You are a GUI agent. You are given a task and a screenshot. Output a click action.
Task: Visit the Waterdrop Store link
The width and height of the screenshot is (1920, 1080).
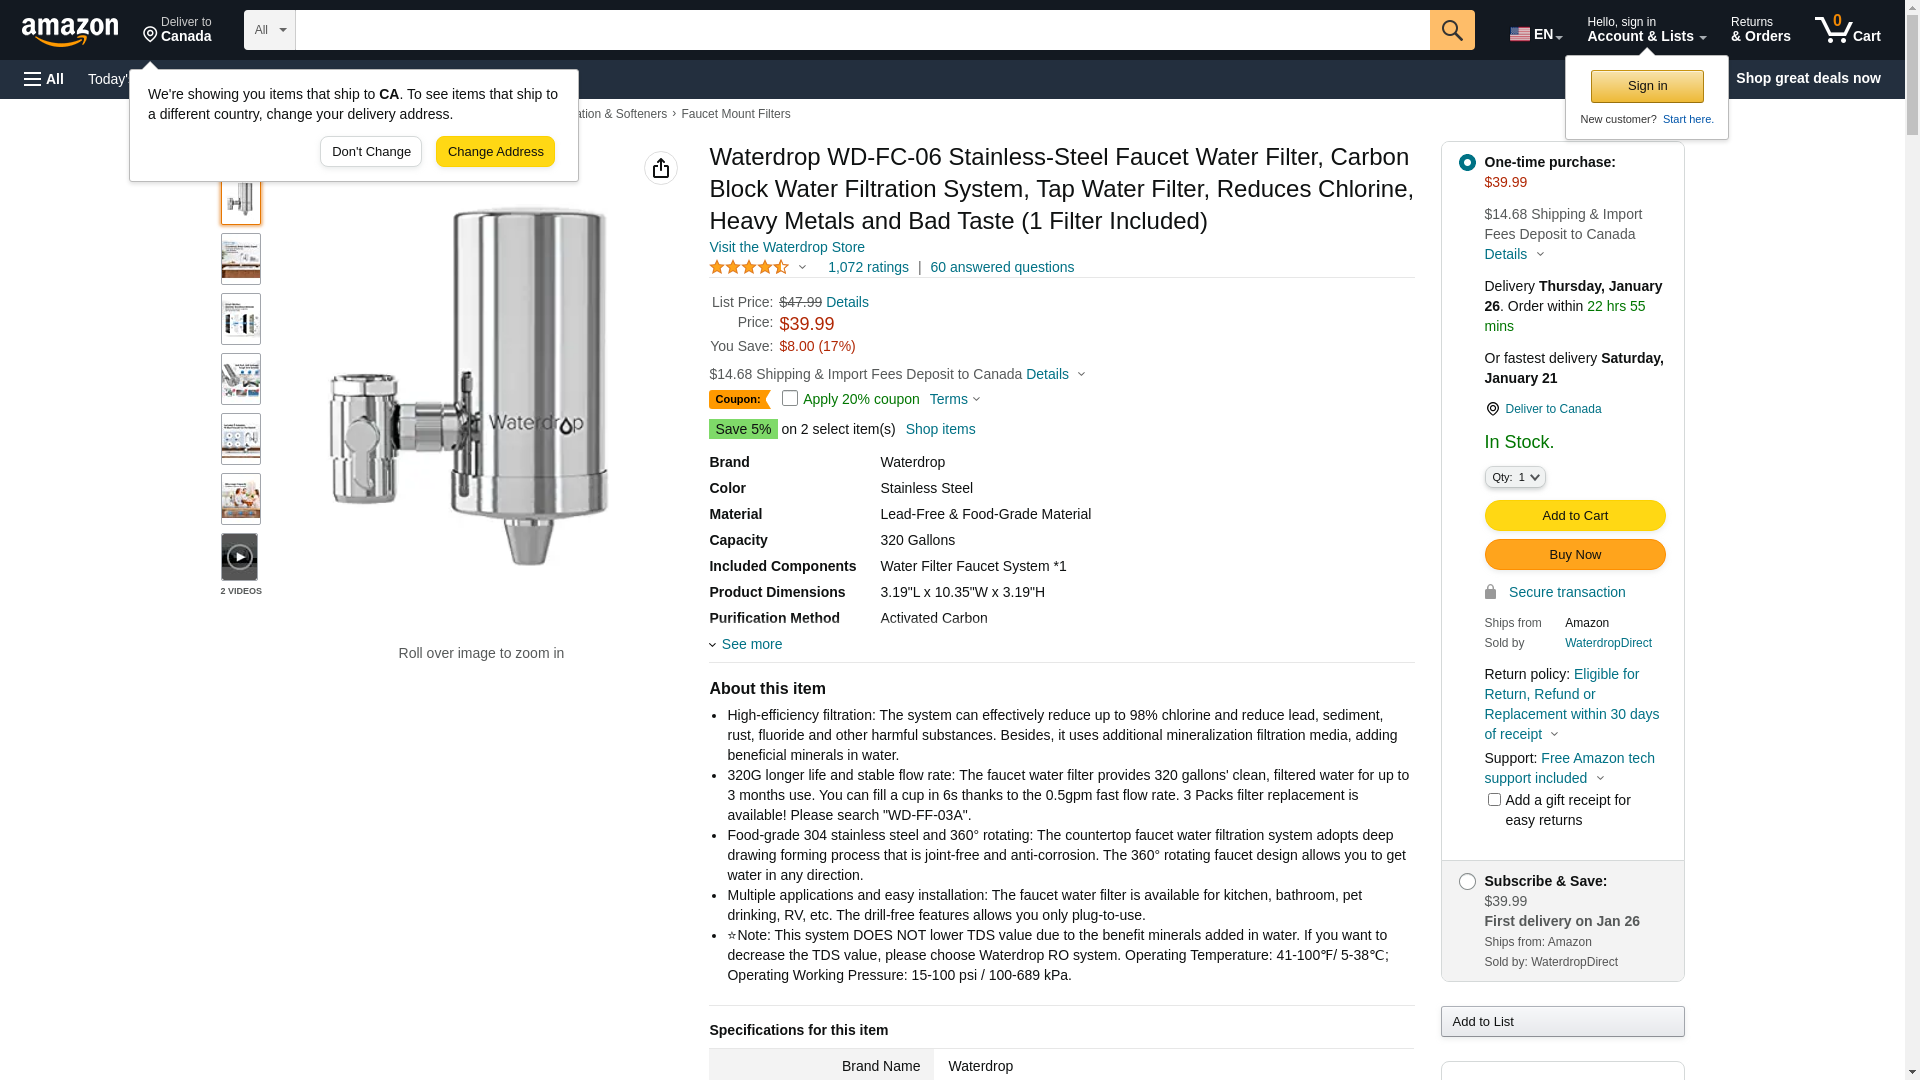click(x=787, y=247)
